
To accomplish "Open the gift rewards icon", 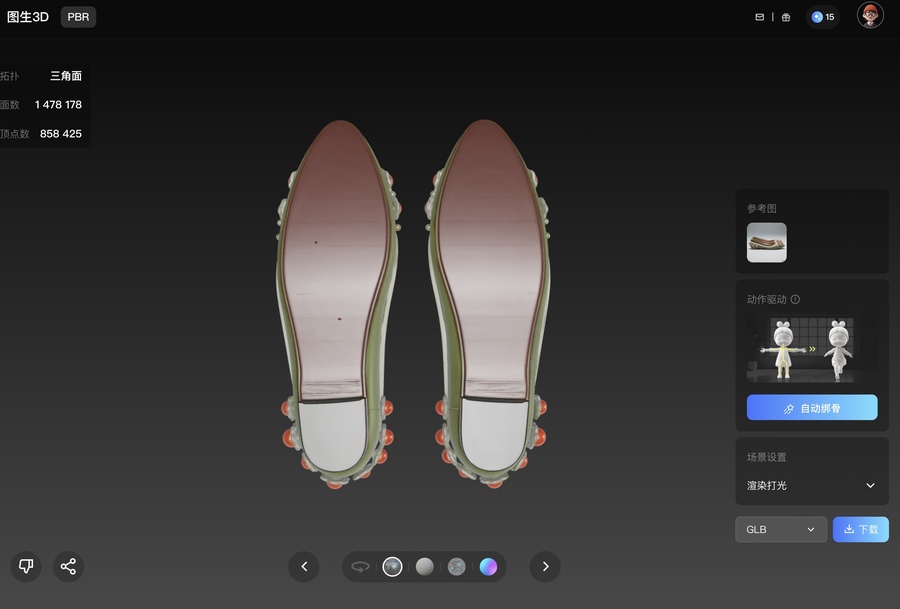I will coord(786,17).
